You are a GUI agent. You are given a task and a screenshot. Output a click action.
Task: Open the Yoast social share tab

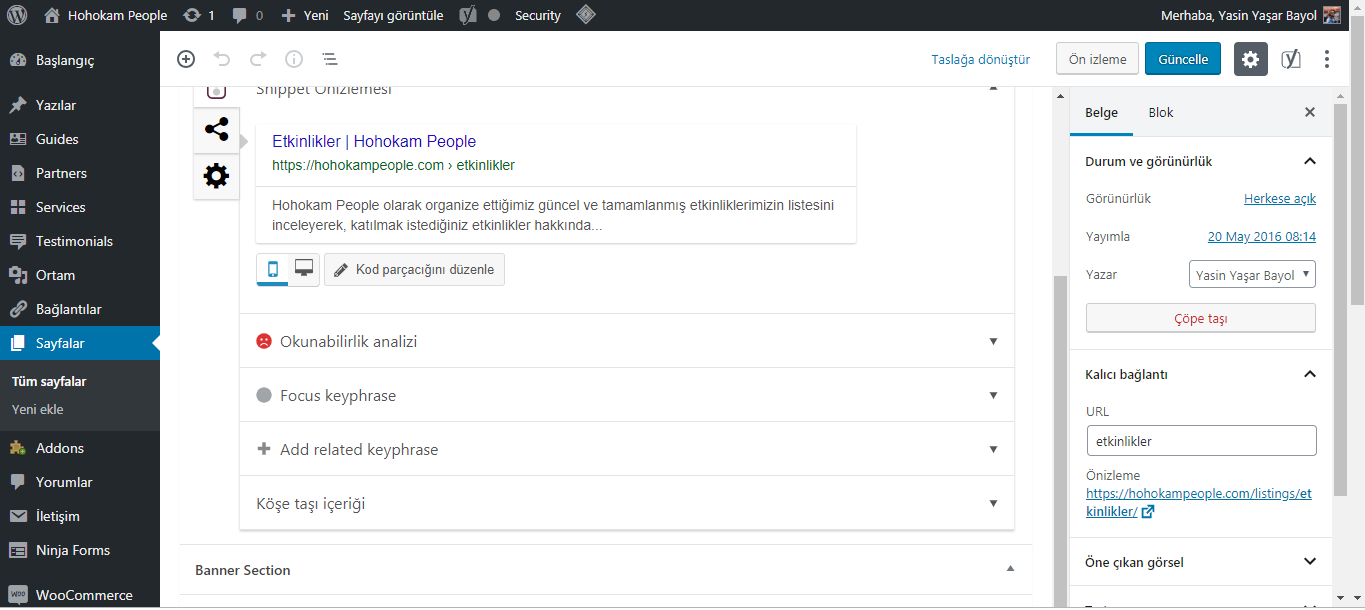[216, 130]
